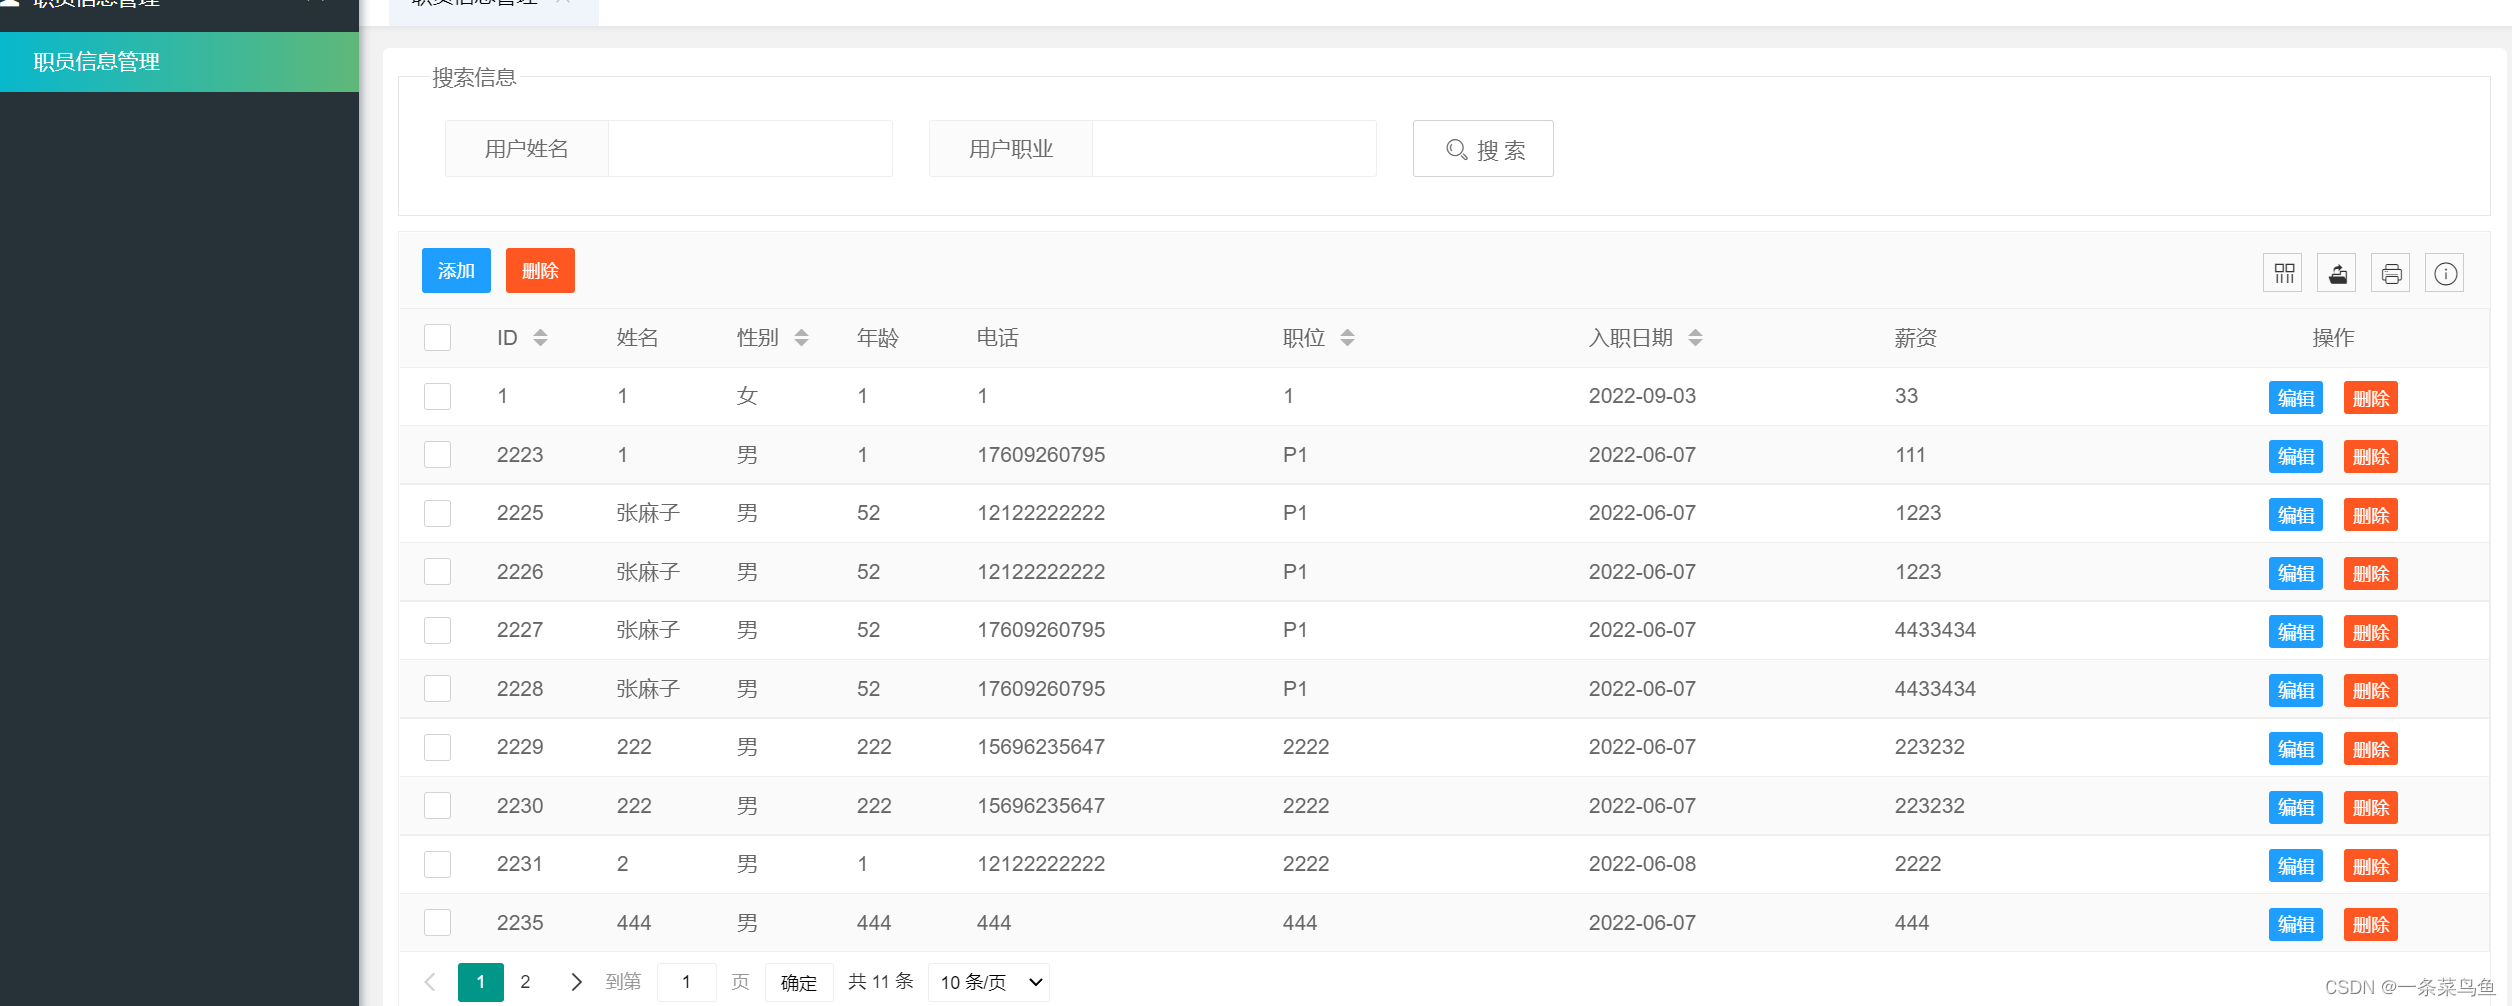
Task: Delete the row with ID 2228
Action: [2371, 691]
